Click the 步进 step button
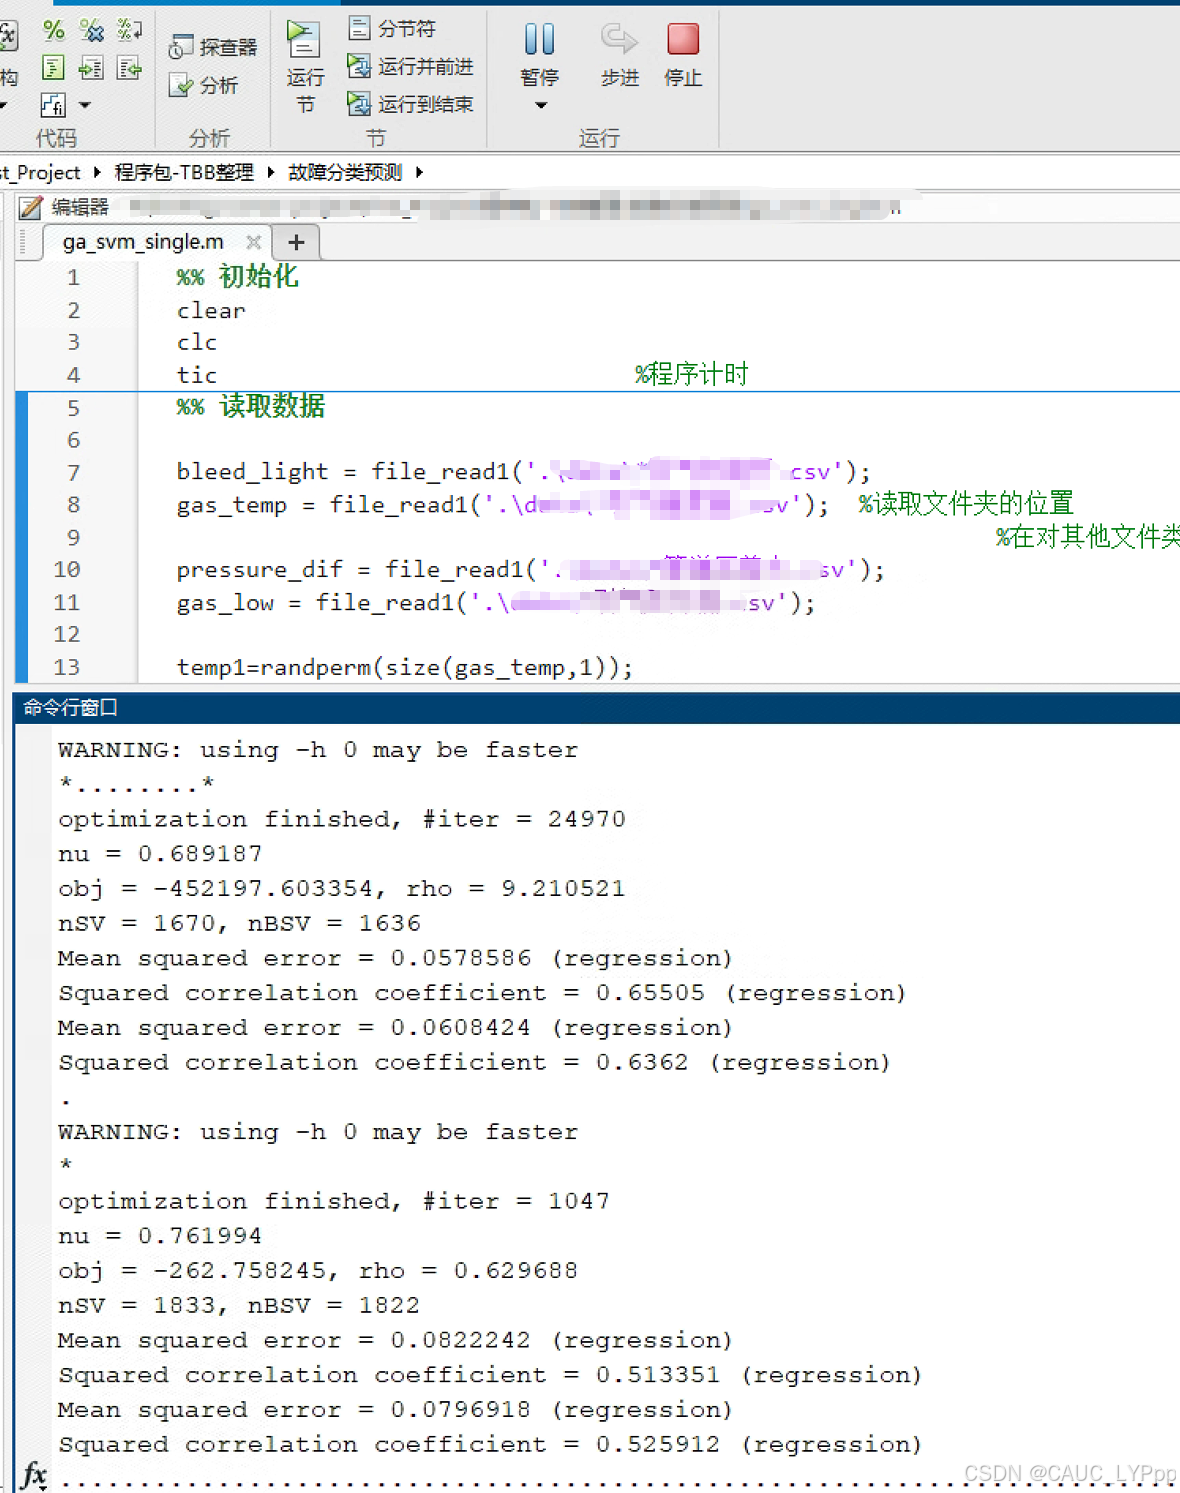 pos(620,55)
